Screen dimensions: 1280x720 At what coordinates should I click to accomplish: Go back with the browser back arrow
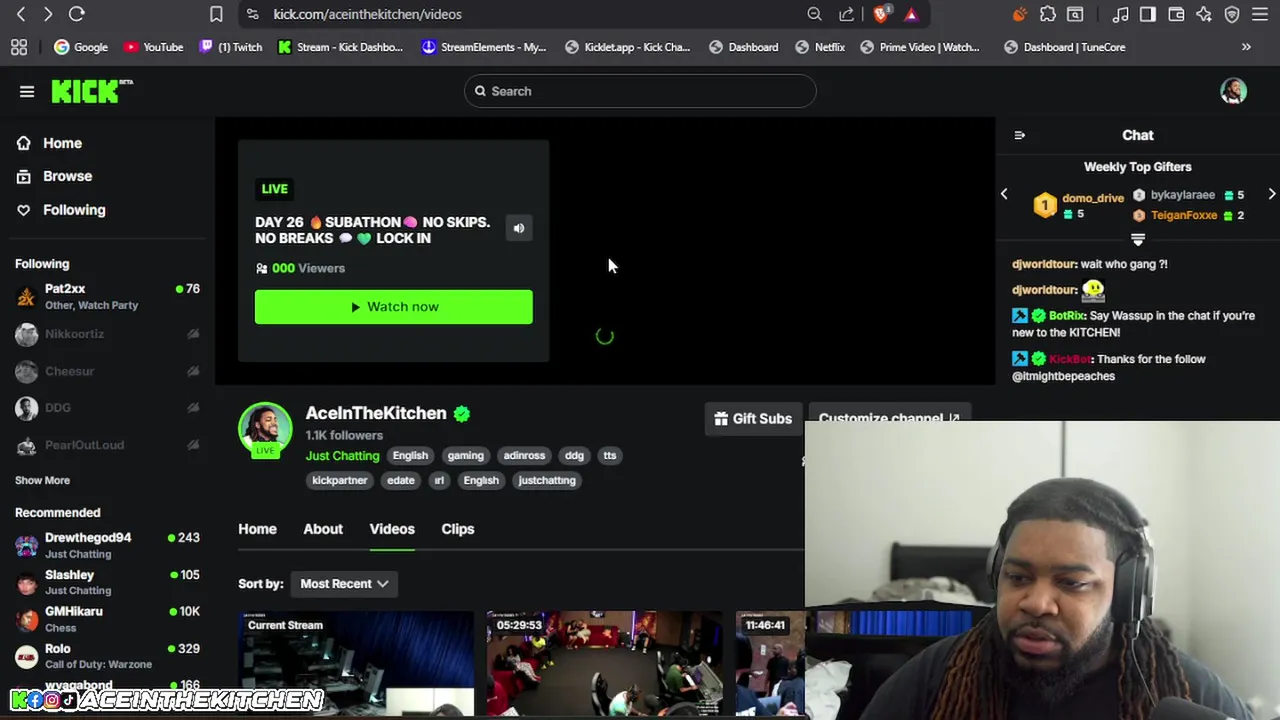[x=21, y=14]
